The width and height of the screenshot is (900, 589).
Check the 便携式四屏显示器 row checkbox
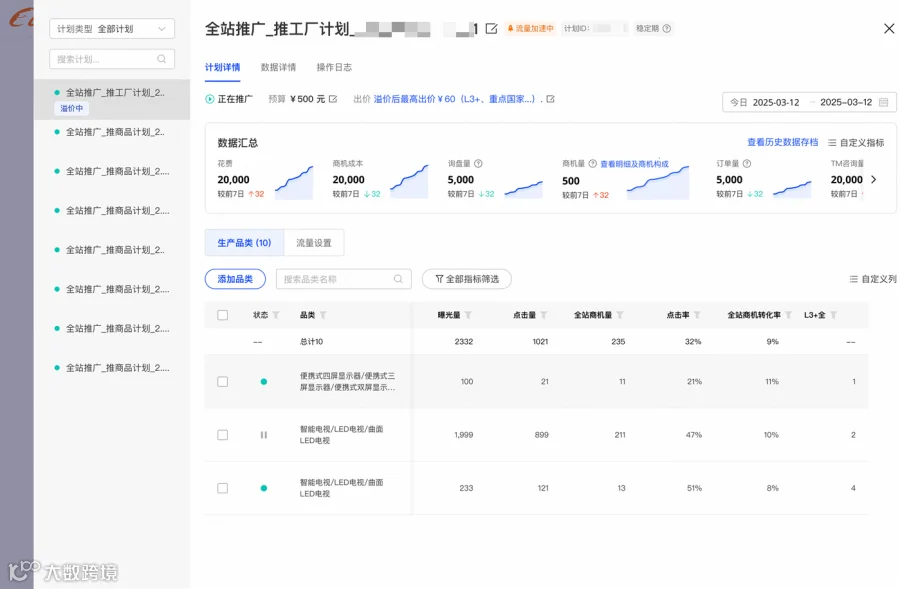tap(223, 382)
